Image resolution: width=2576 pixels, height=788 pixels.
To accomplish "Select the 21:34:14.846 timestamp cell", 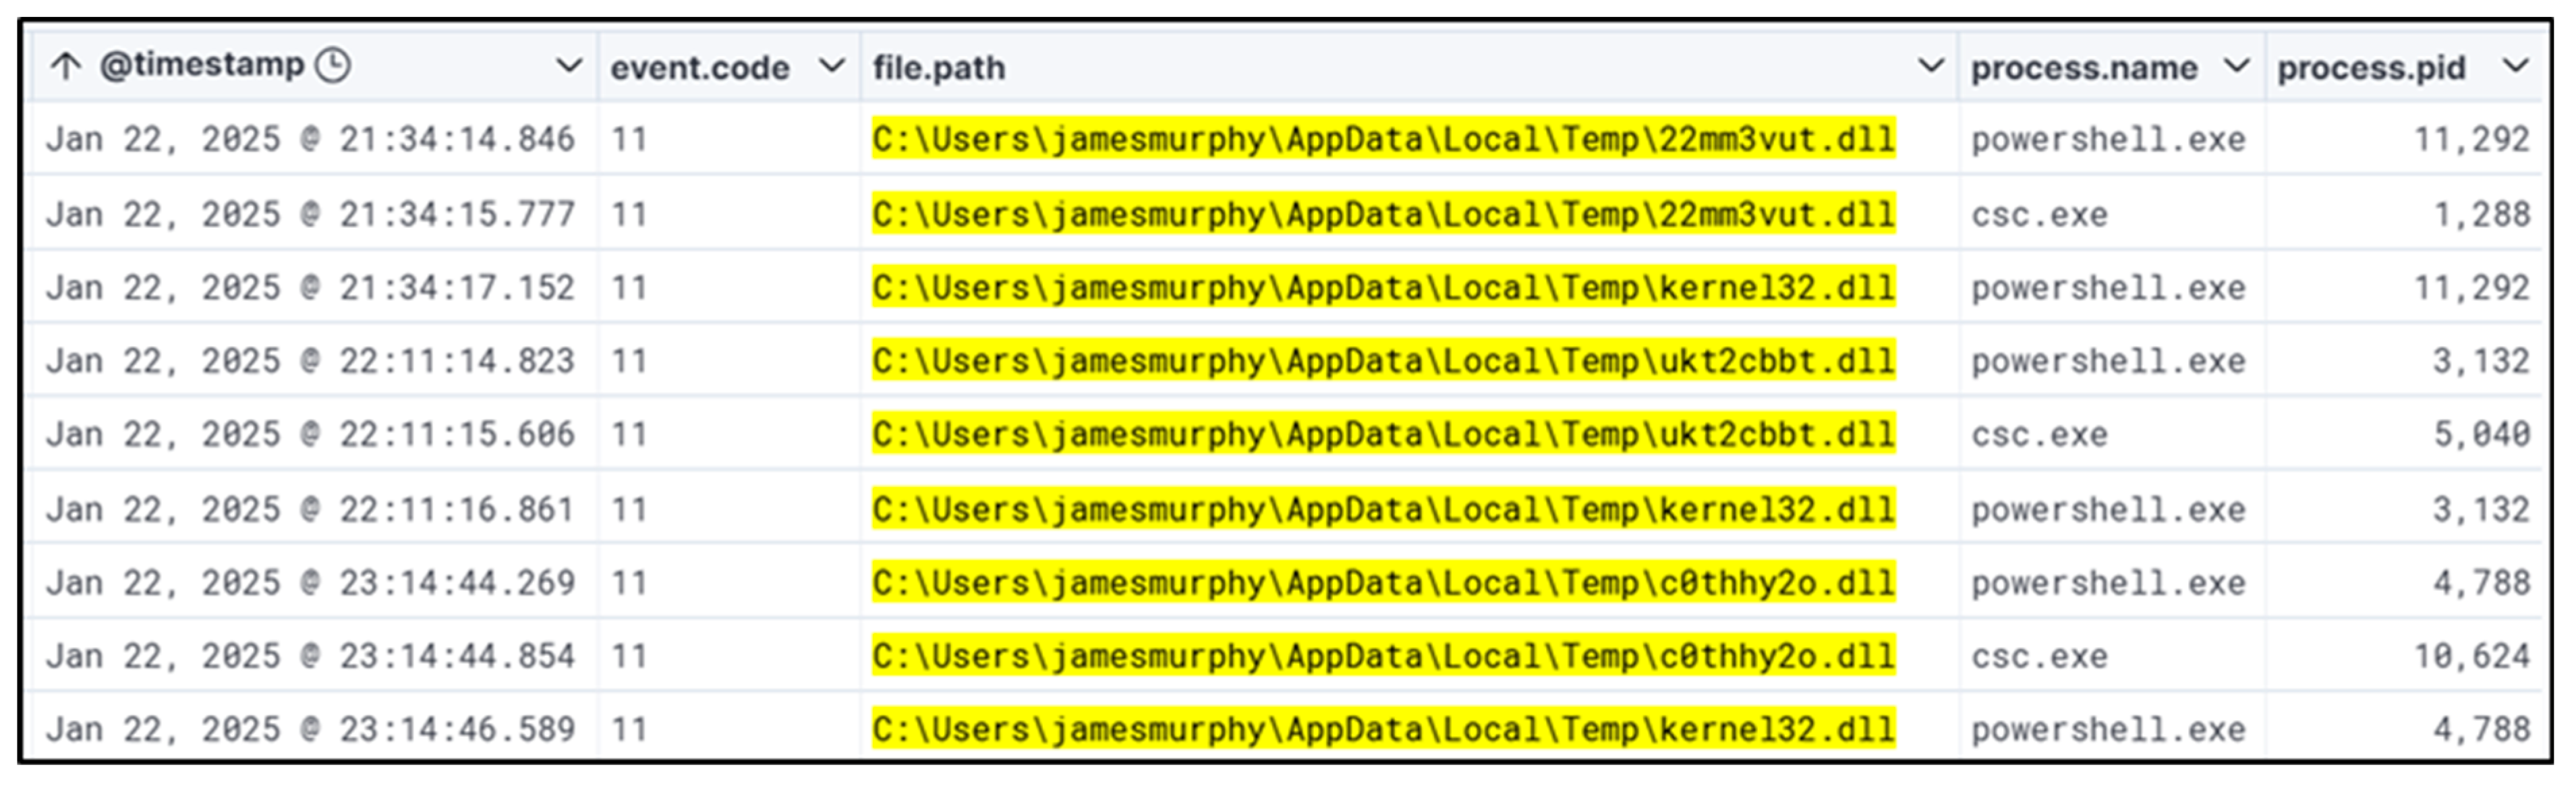I will [310, 139].
